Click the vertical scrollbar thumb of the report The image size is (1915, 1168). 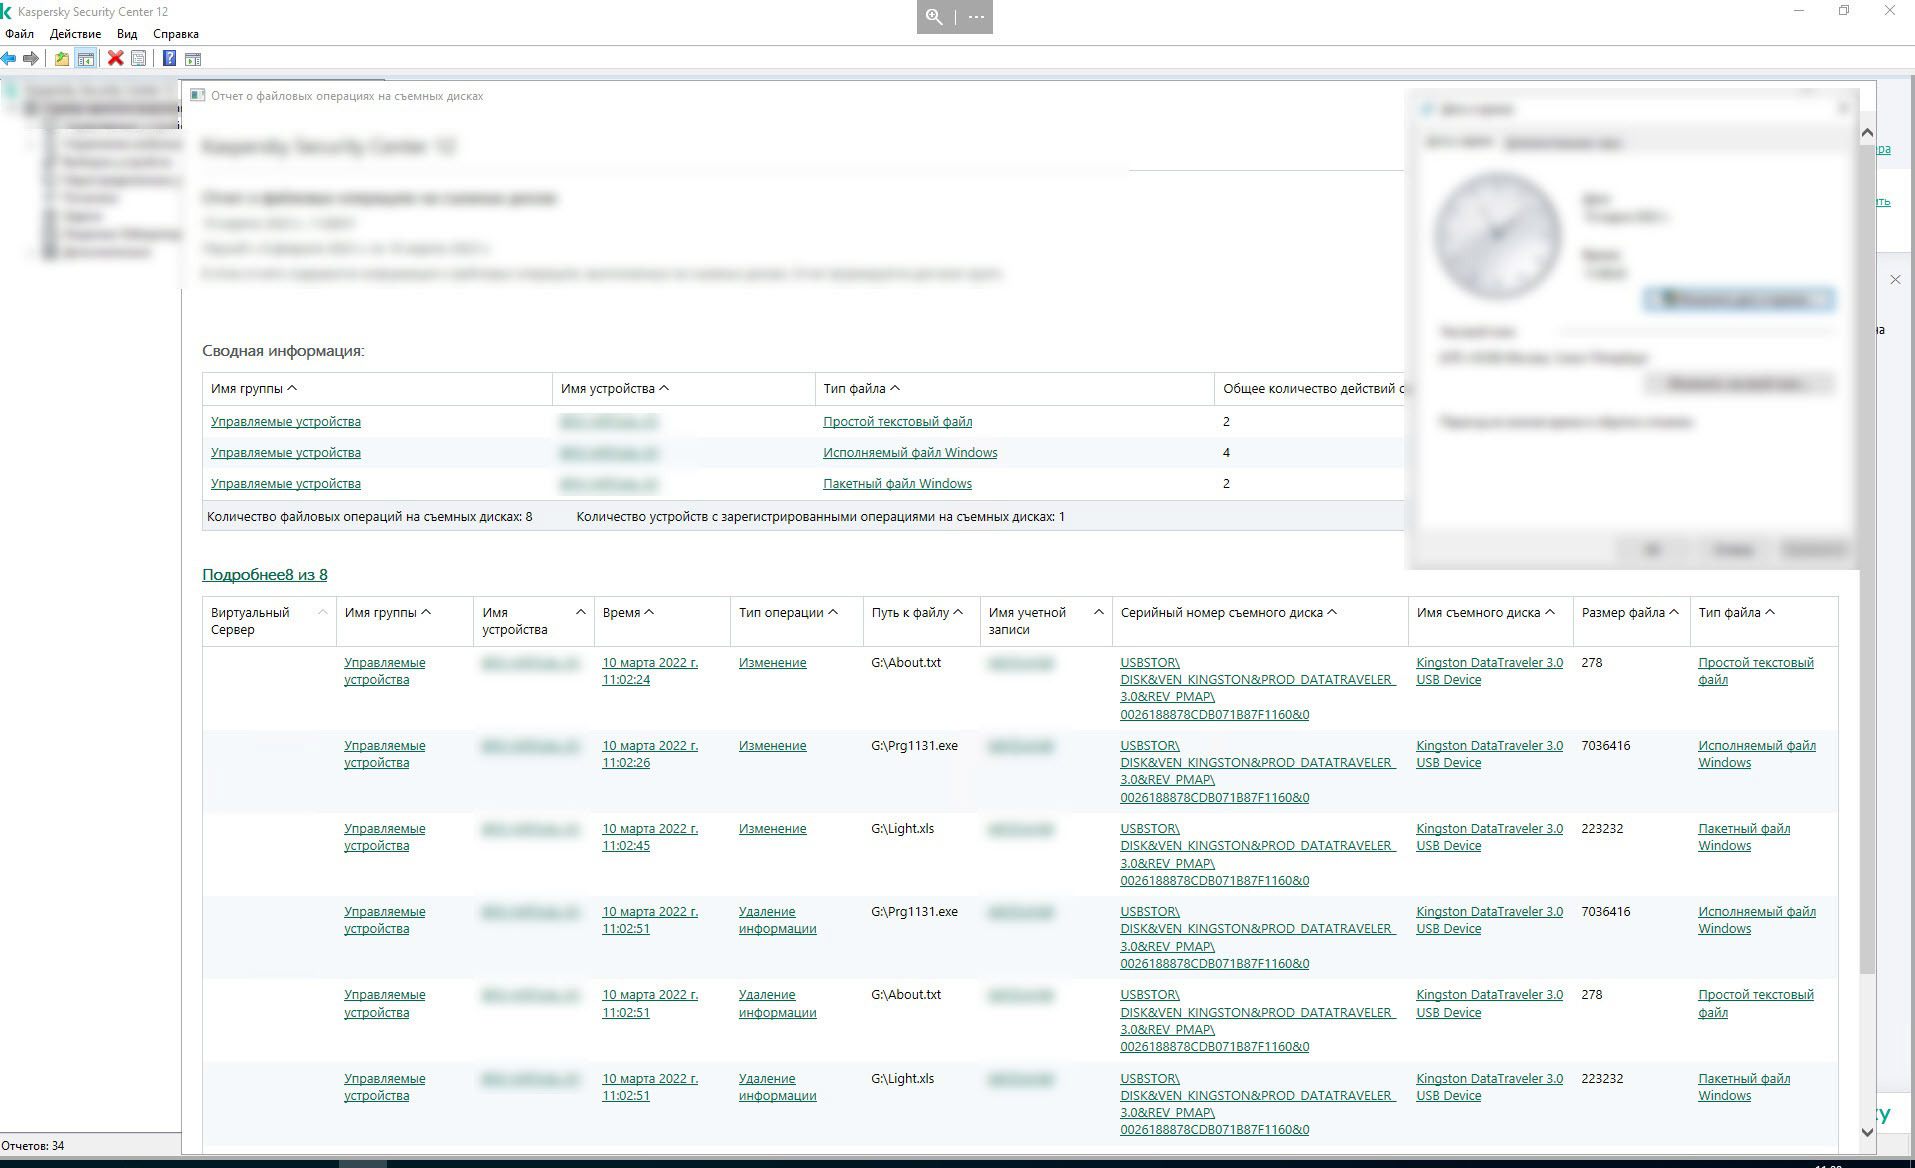(x=1867, y=560)
